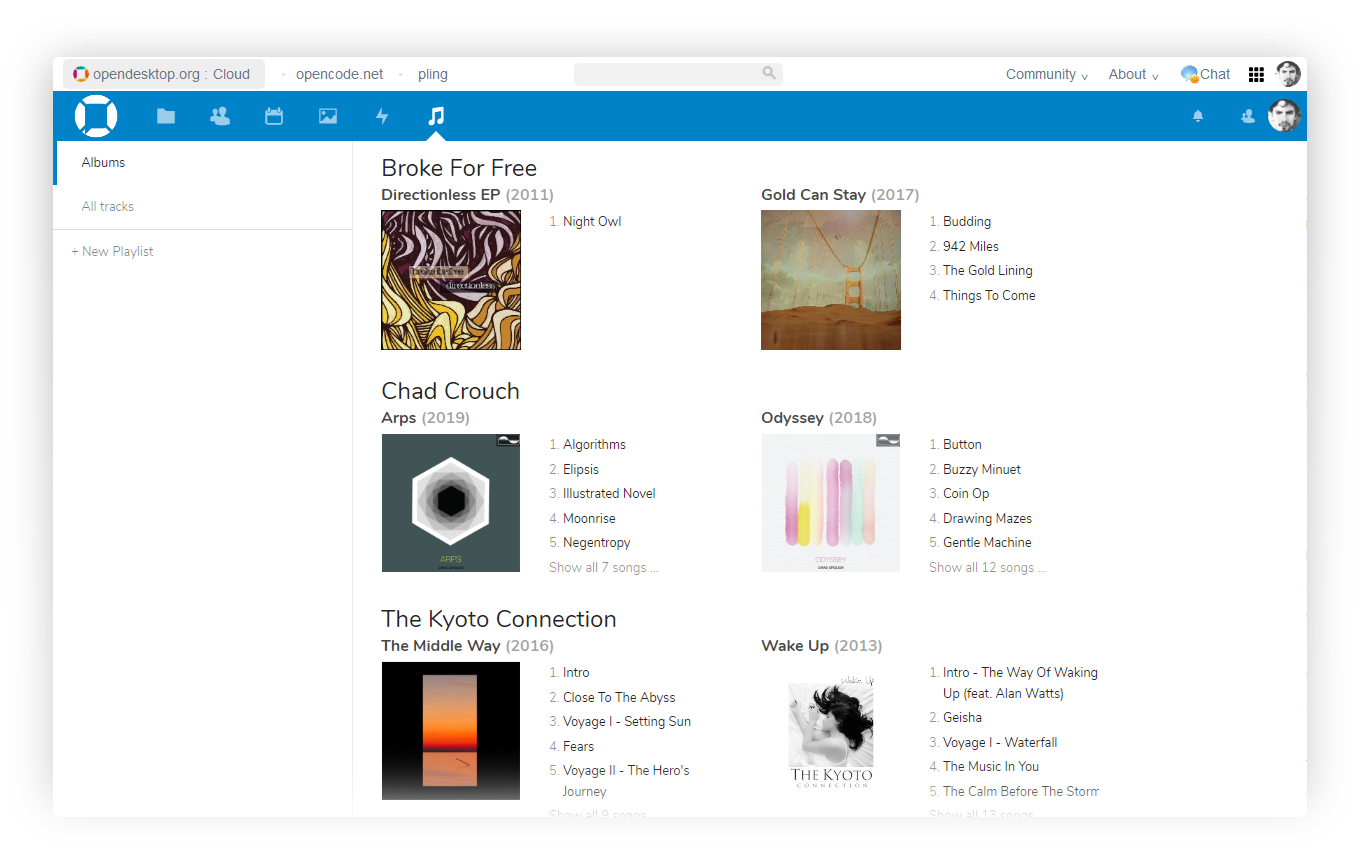Play the track Negentropy
Screen dimensions: 1360x860
(x=597, y=543)
